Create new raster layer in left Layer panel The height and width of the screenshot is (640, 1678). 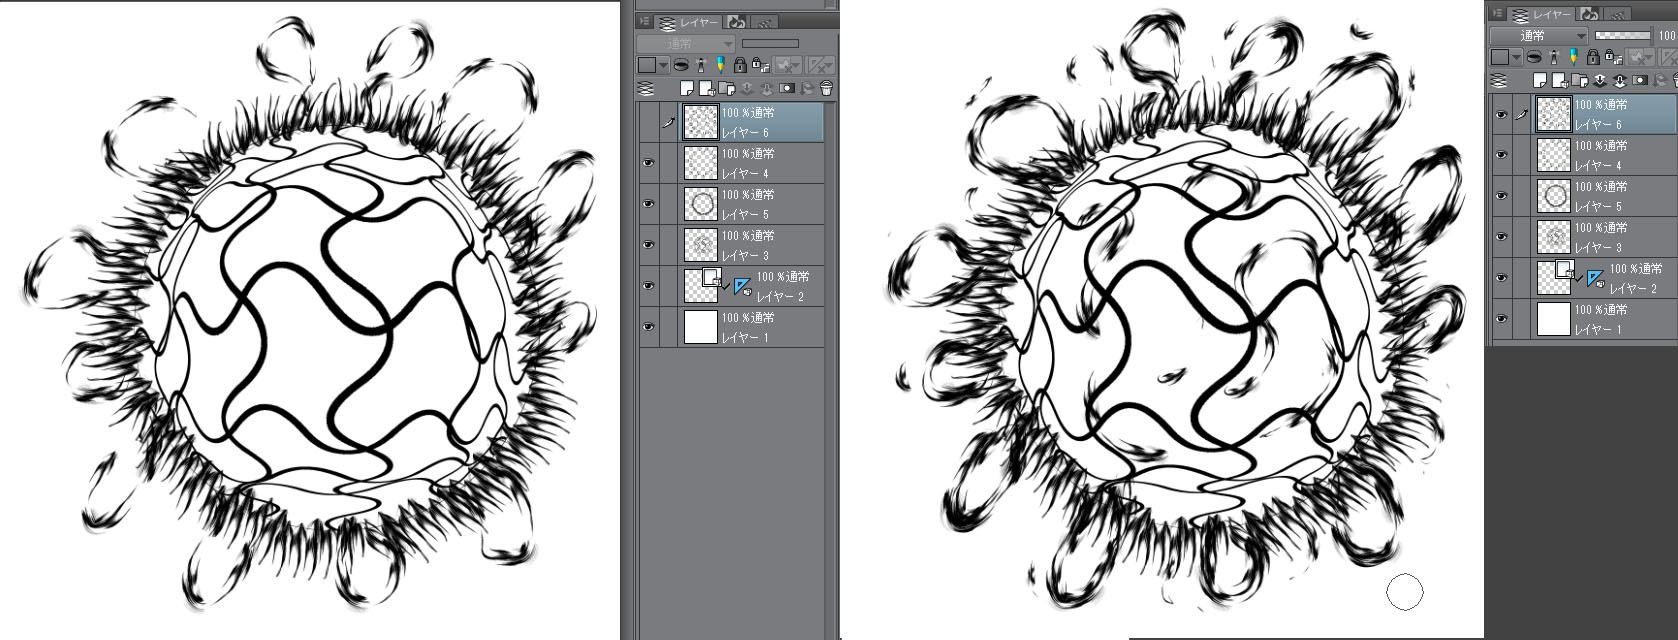(x=687, y=88)
